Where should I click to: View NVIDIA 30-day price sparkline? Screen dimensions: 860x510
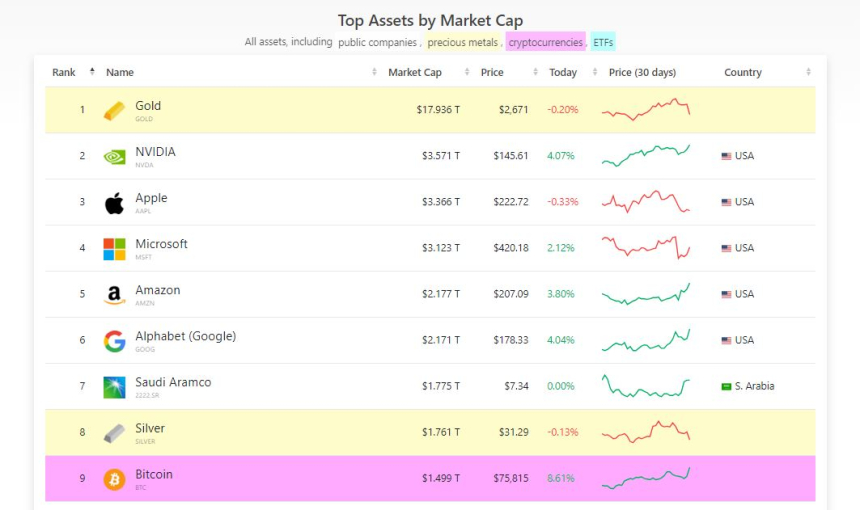(x=646, y=156)
